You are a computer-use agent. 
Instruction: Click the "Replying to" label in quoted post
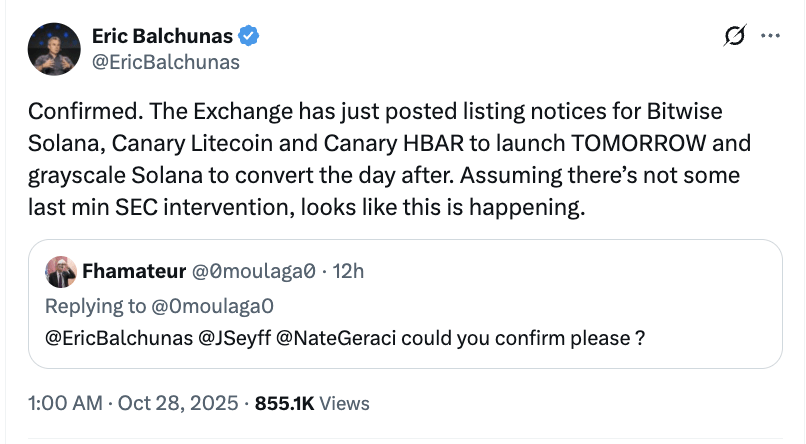tap(99, 304)
